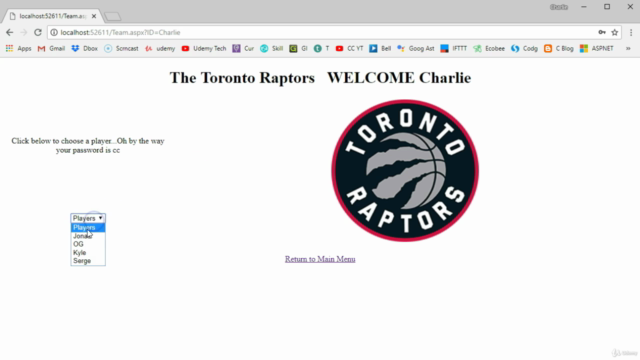Image resolution: width=640 pixels, height=360 pixels.
Task: Click the Players dropdown box
Action: coord(88,218)
